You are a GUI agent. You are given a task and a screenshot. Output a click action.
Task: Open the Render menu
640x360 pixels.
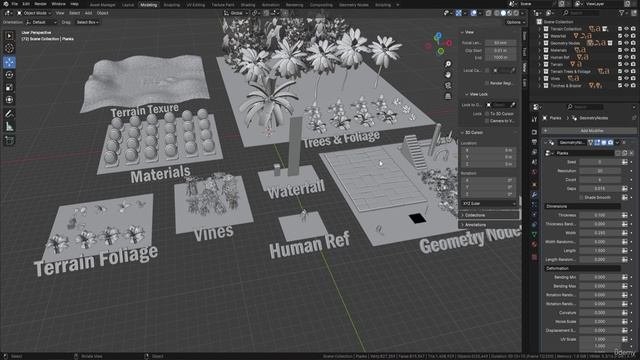tap(40, 4)
